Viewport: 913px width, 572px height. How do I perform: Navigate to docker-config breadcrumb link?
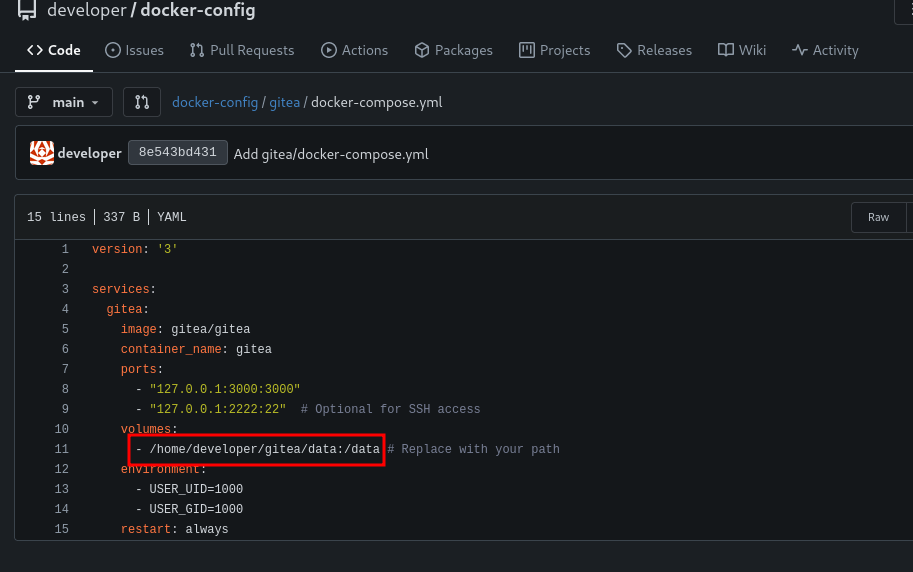[x=215, y=102]
